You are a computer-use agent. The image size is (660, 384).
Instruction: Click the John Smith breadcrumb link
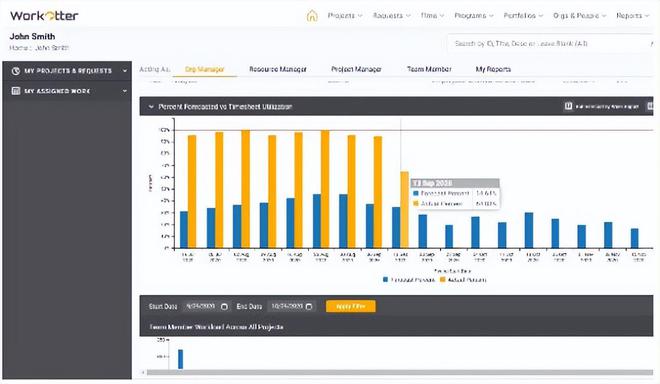[x=51, y=48]
